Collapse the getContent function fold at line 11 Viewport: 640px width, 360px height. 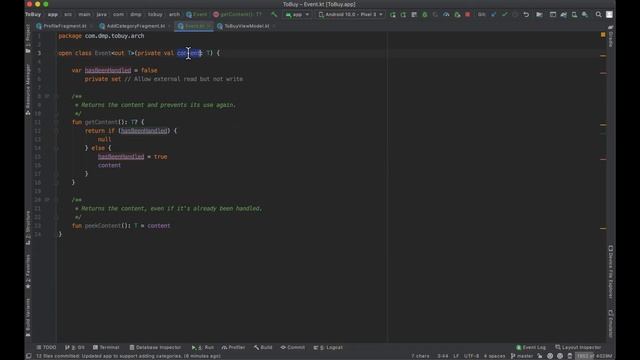coord(56,122)
